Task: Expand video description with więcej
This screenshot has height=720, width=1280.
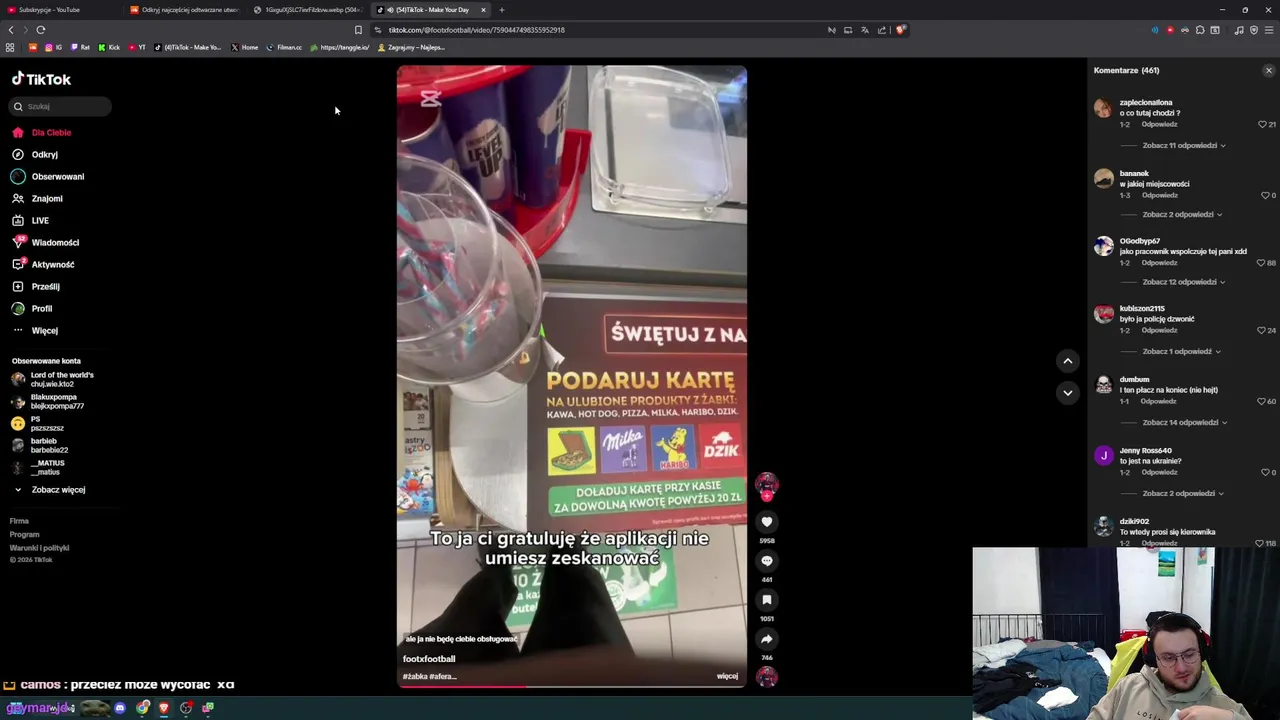Action: click(727, 676)
